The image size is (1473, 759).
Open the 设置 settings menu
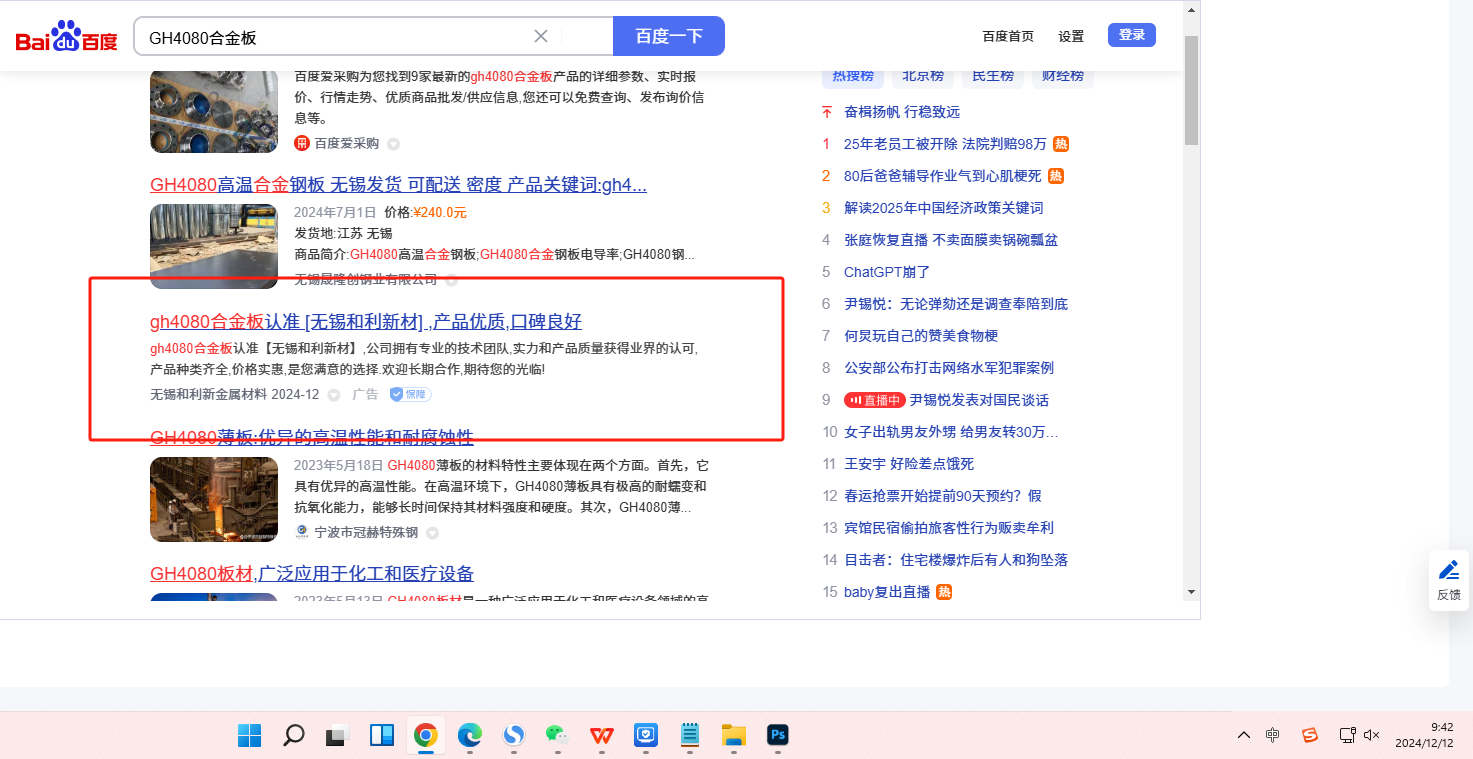click(x=1071, y=36)
